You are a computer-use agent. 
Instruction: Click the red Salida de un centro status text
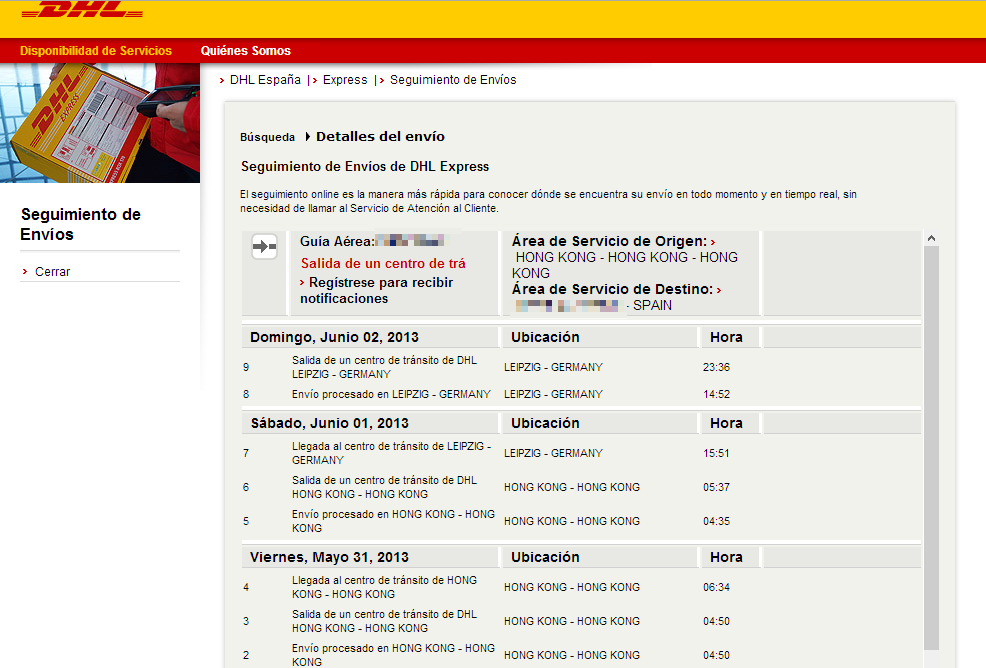tap(383, 264)
